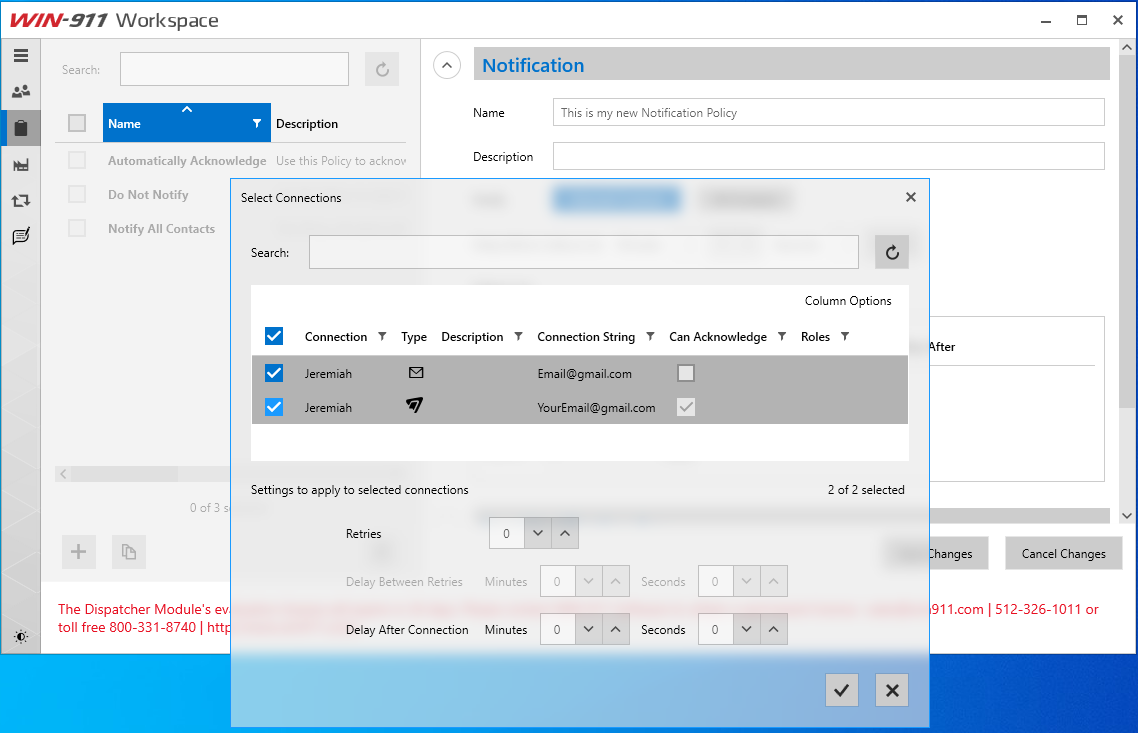The height and width of the screenshot is (733, 1138).
Task: Check the Automatically Acknowledge policy checkbox
Action: (x=77, y=160)
